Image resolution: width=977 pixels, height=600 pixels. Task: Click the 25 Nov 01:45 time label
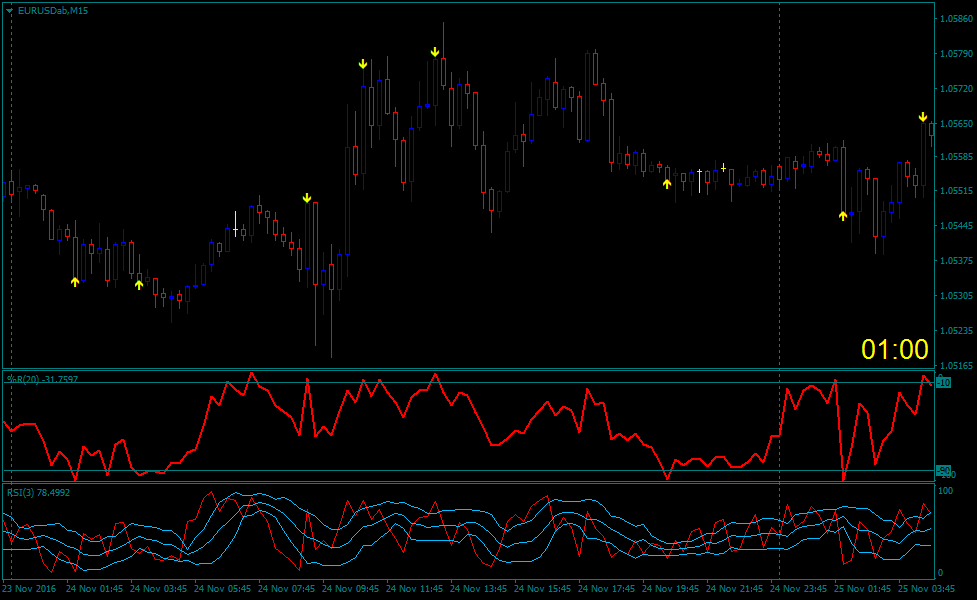click(863, 588)
